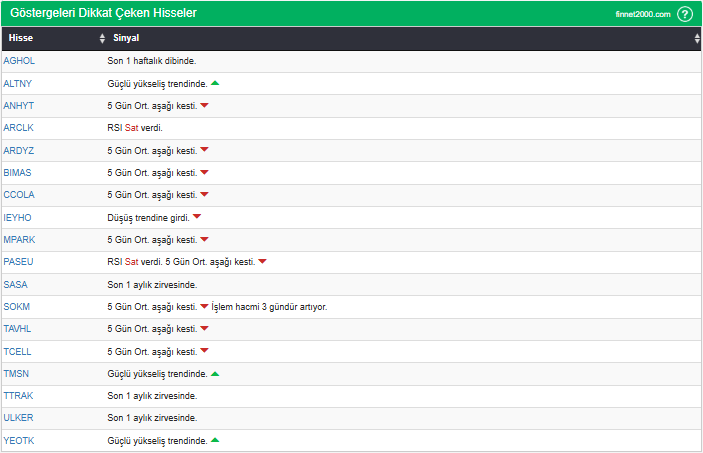703x453 pixels.
Task: Select TCELL signal '5 Gün Ort. aşağı kesti.'
Action: (152, 352)
